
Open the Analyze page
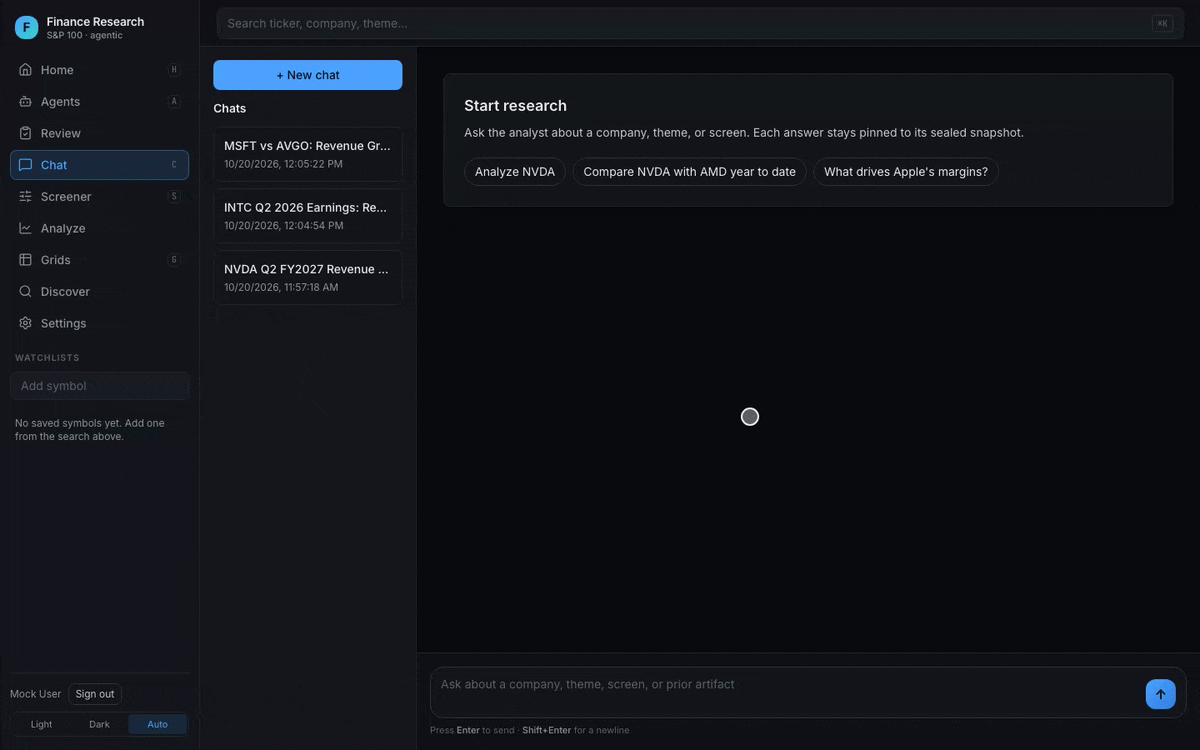click(x=99, y=228)
